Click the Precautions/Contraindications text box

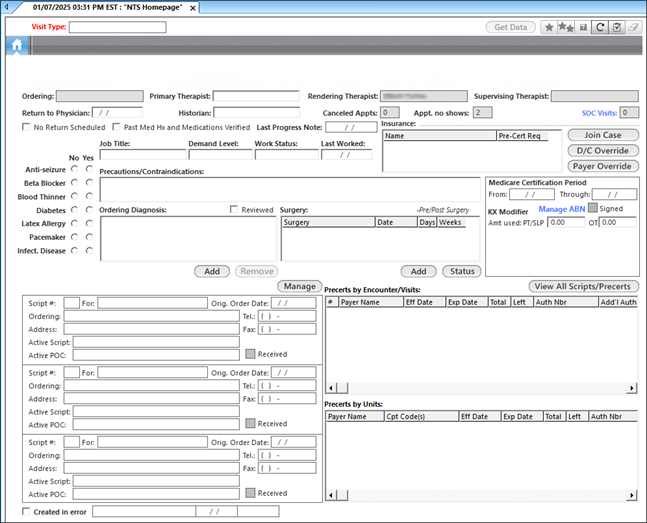tap(290, 189)
